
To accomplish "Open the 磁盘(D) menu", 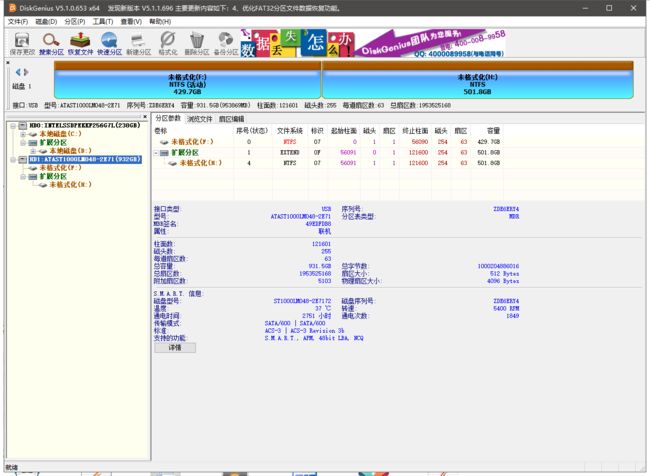I will 46,22.
